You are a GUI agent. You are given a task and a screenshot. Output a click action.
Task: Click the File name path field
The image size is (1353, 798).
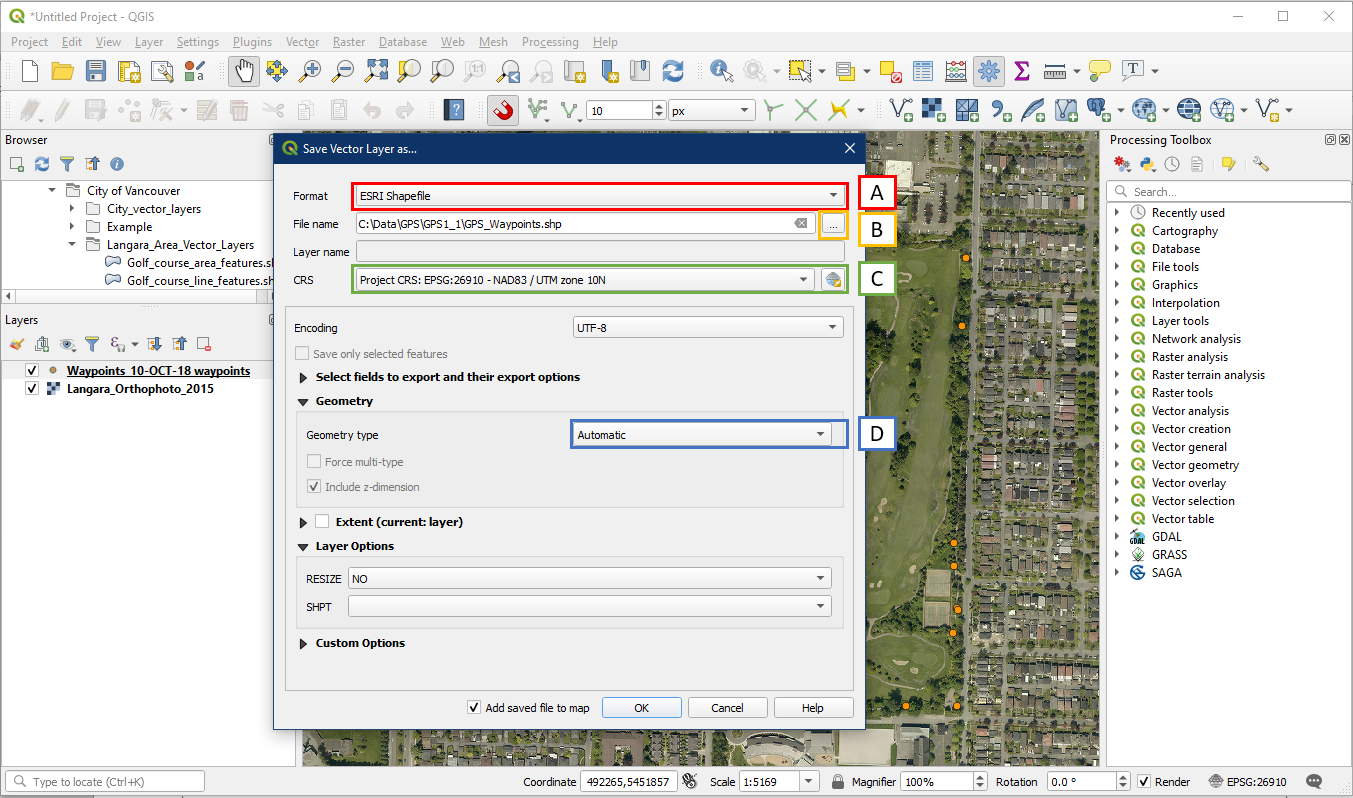point(575,224)
